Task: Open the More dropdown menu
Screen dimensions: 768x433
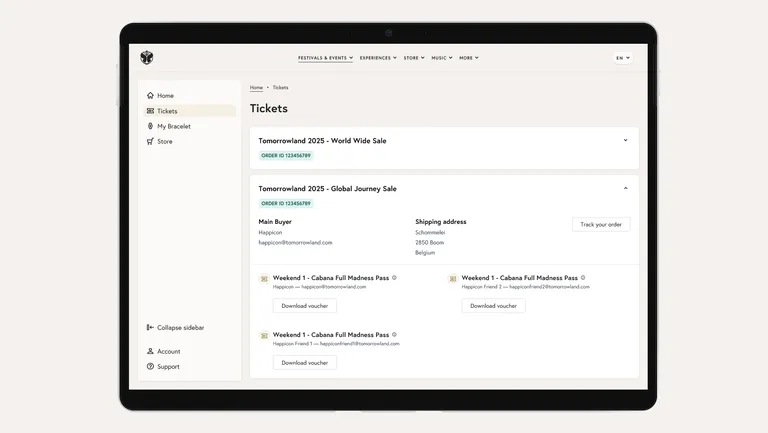Action: tap(469, 58)
